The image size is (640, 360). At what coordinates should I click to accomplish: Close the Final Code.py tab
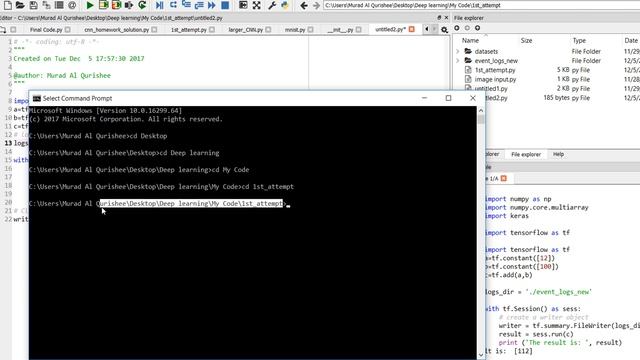pos(68,30)
